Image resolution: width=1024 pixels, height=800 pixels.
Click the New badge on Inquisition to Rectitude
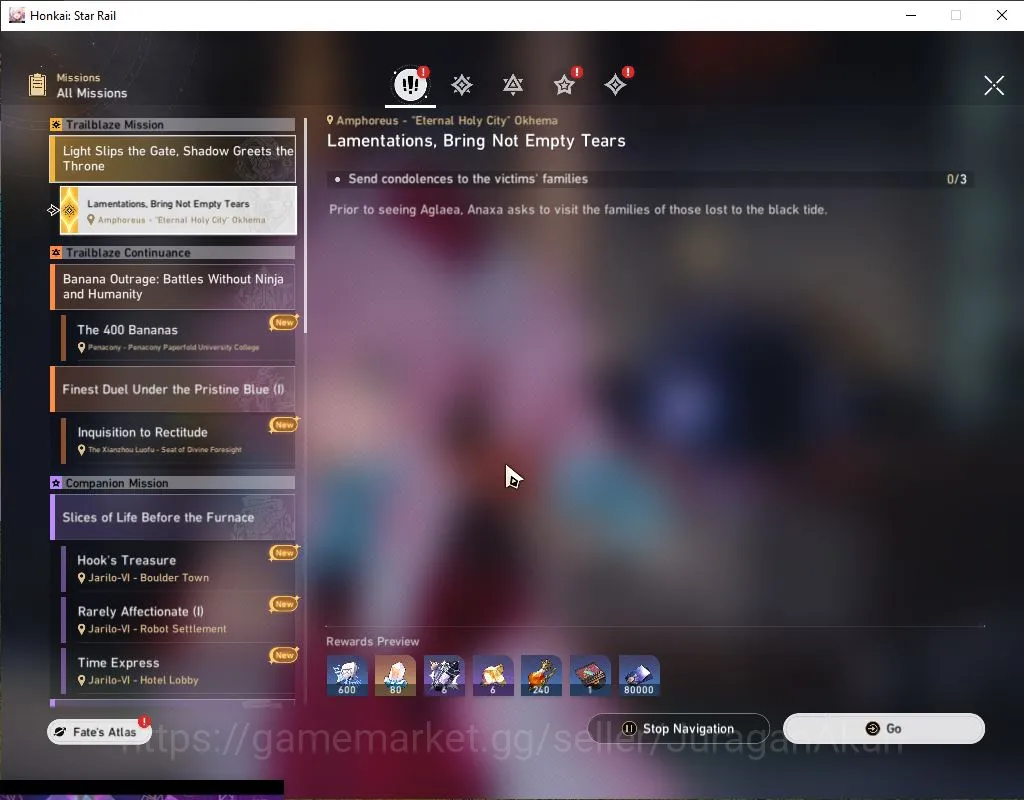[x=284, y=424]
